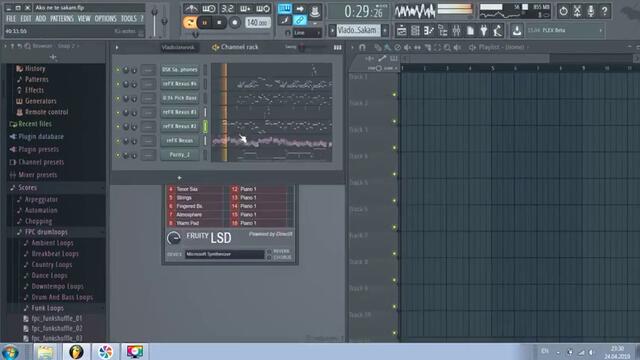Select the reFX Nexus #2 channel button
The width and height of the screenshot is (640, 360).
[x=180, y=127]
